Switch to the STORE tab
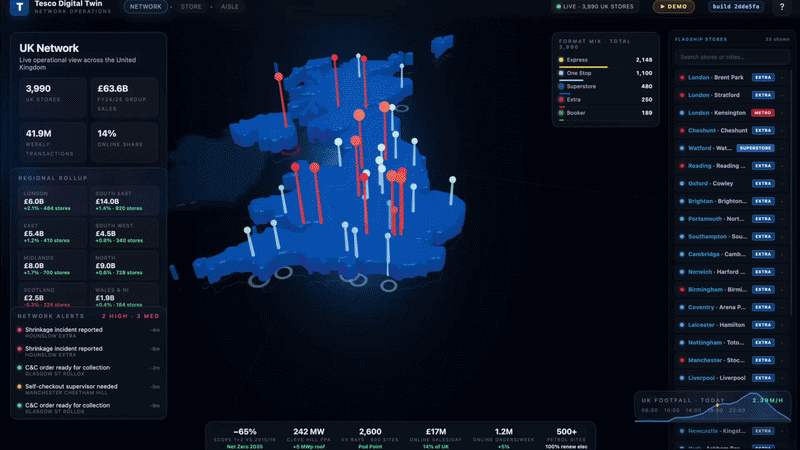Screen dimensions: 800x450 pyautogui.click(x=191, y=7)
